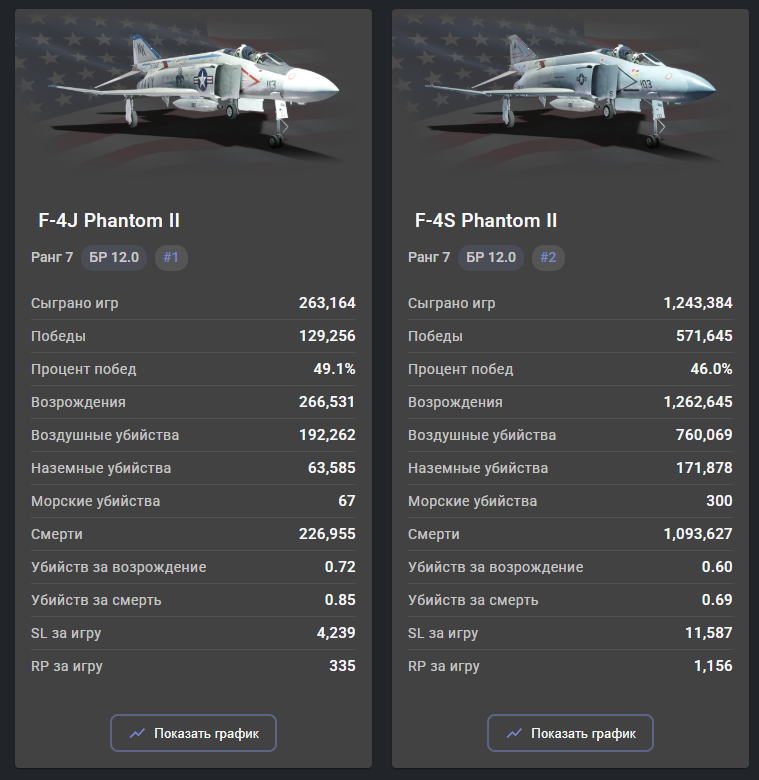Click the F-4S Phantom II title

coord(486,220)
